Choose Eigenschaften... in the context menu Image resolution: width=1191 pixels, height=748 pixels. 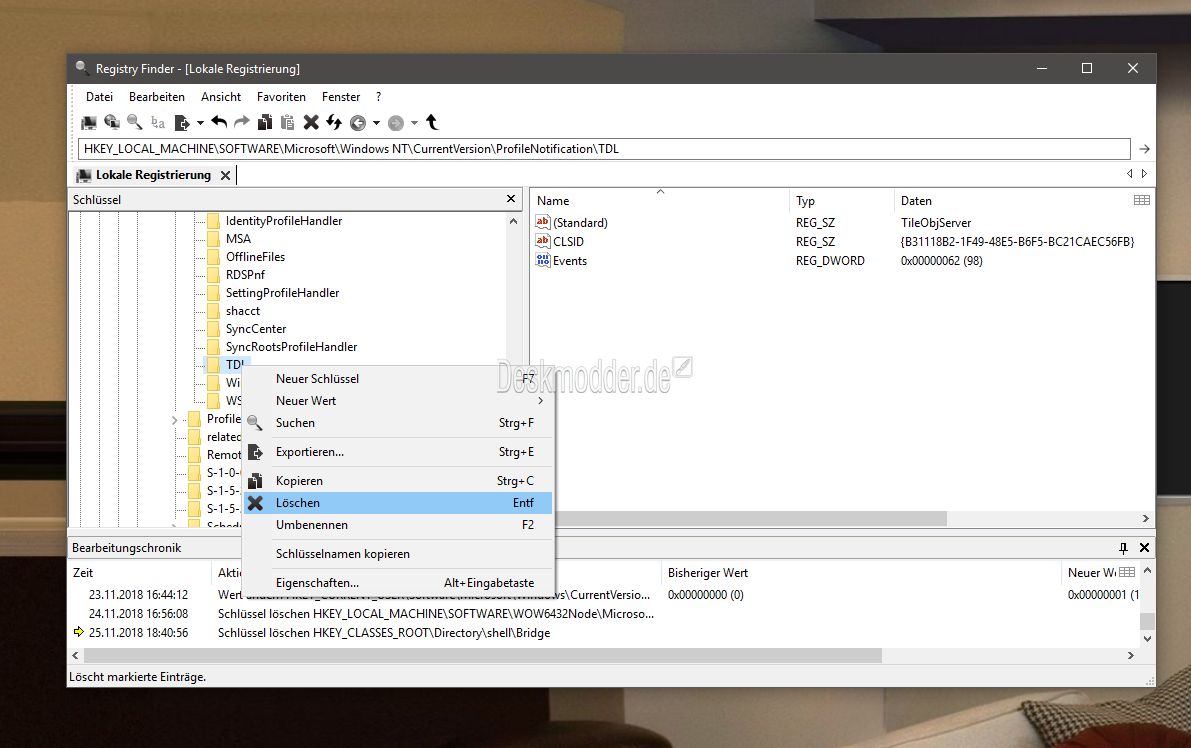399,582
